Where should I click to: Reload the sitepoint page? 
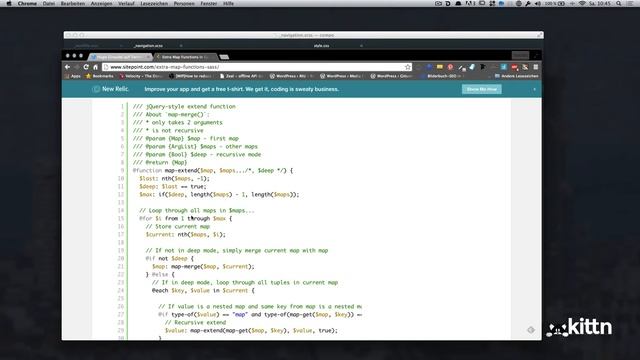click(86, 67)
